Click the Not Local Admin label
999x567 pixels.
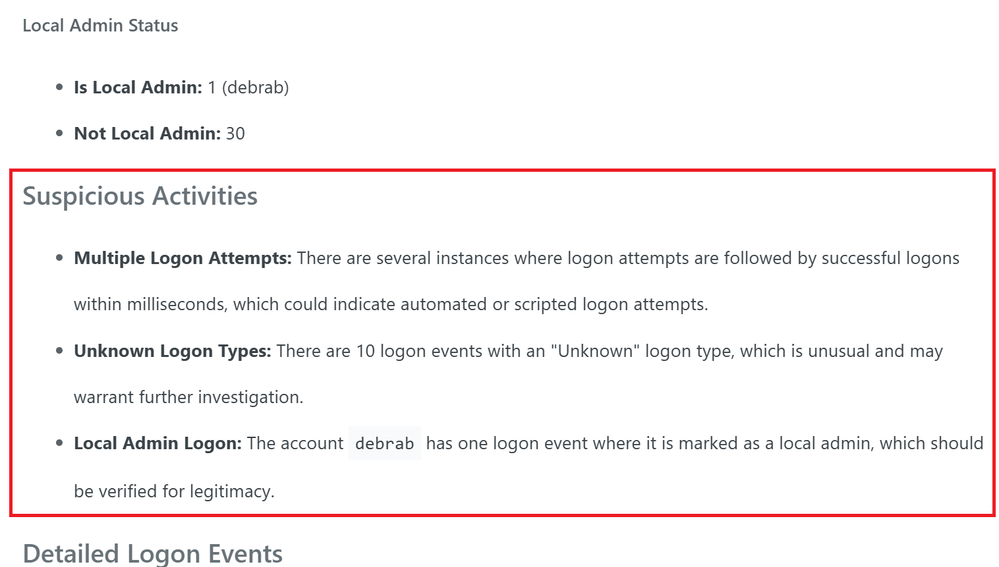click(147, 134)
